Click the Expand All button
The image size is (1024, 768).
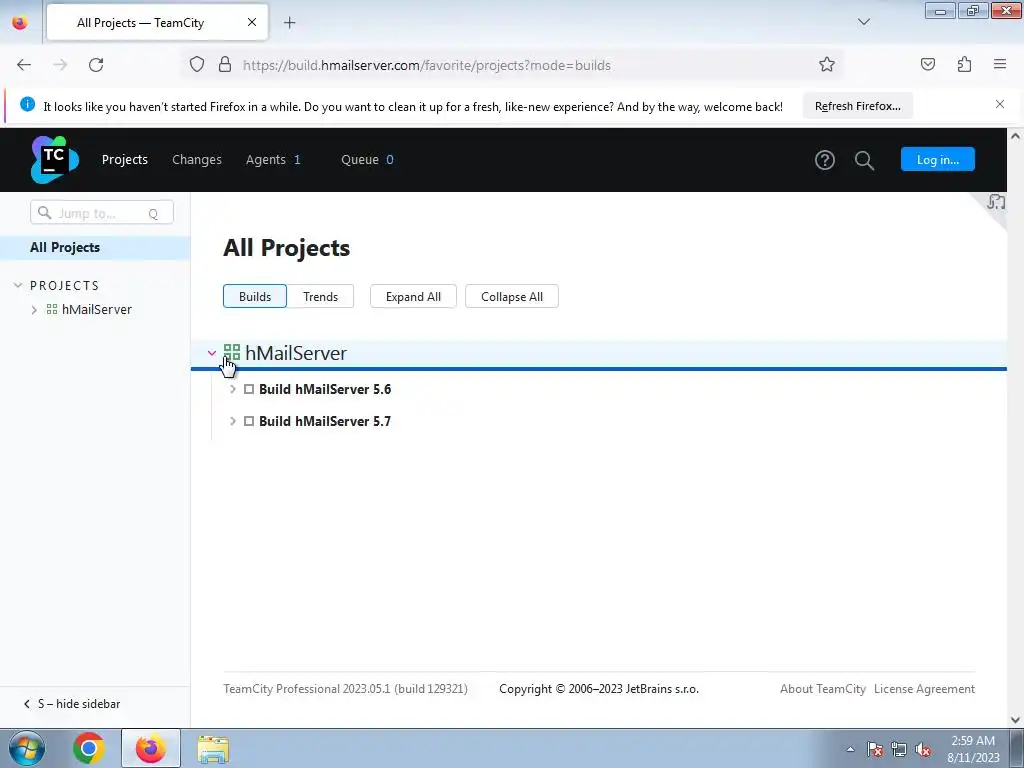coord(413,296)
